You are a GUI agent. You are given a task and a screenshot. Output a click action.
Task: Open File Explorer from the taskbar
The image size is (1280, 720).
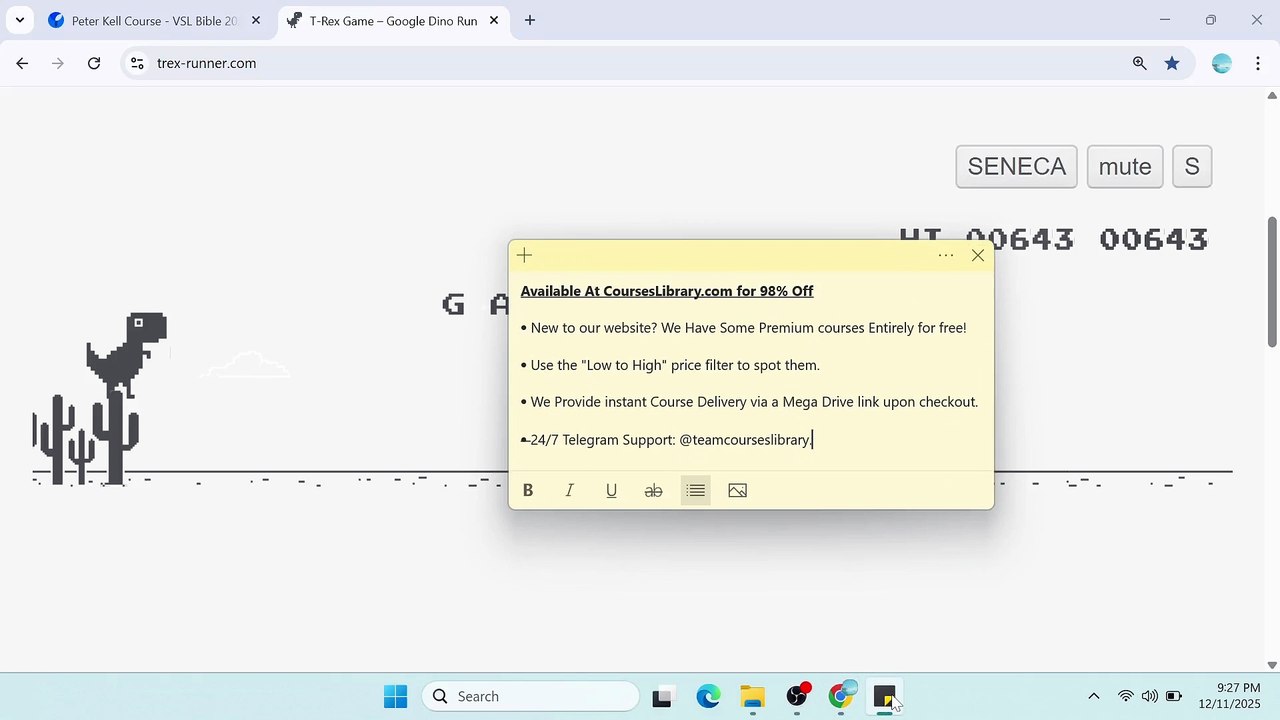click(752, 696)
